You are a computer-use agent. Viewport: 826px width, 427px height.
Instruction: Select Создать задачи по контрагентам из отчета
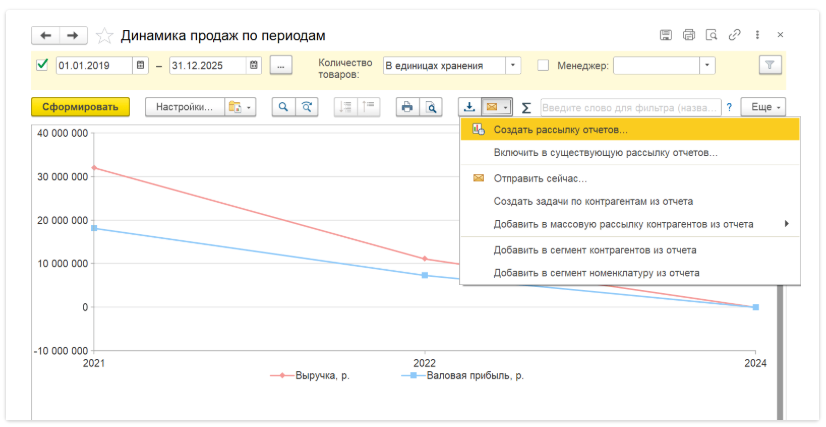tap(630, 201)
